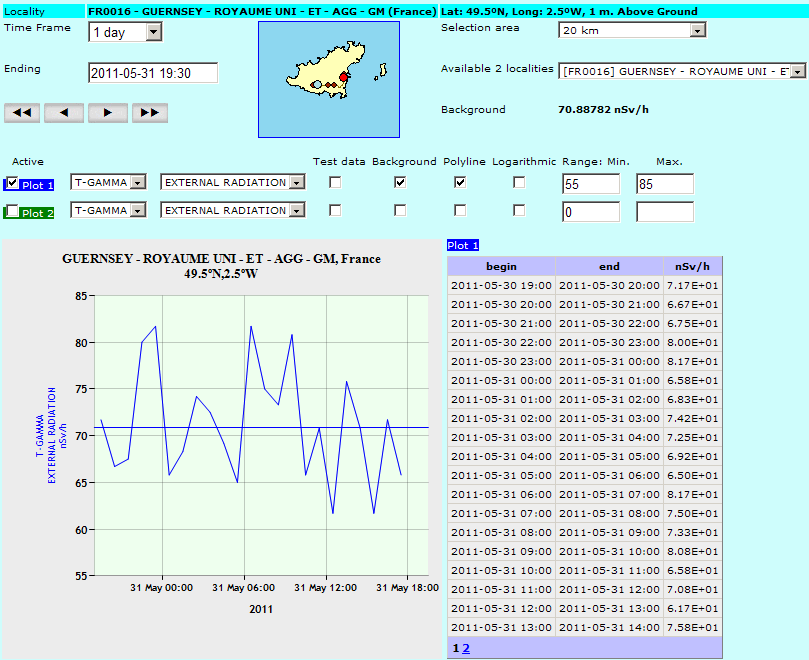Click the Plot 1 Range Min field

click(x=591, y=184)
